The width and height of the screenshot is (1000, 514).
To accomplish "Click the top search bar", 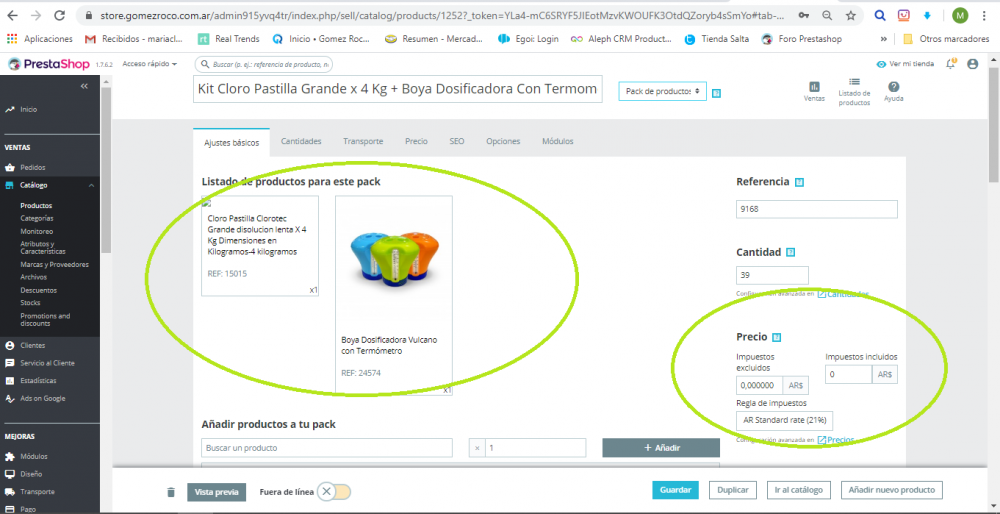I will pos(264,64).
